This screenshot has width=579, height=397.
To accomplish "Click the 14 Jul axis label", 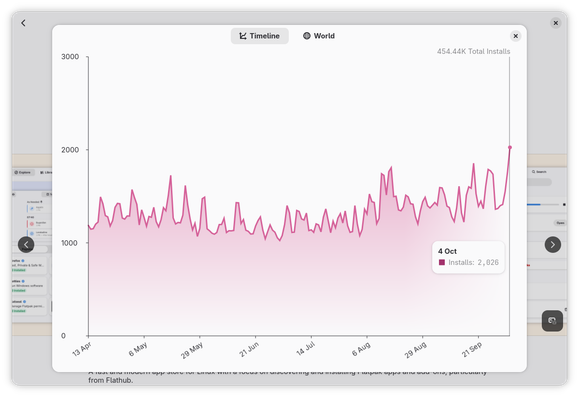I will pos(306,349).
